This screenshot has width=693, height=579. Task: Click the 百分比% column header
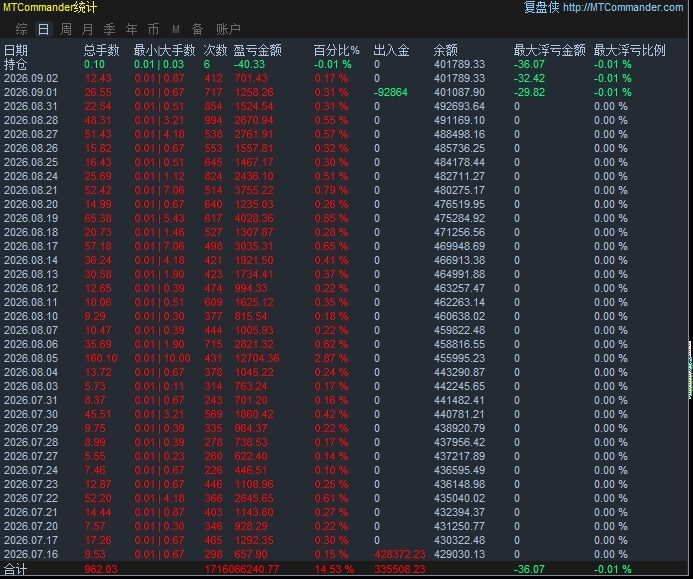coord(336,50)
